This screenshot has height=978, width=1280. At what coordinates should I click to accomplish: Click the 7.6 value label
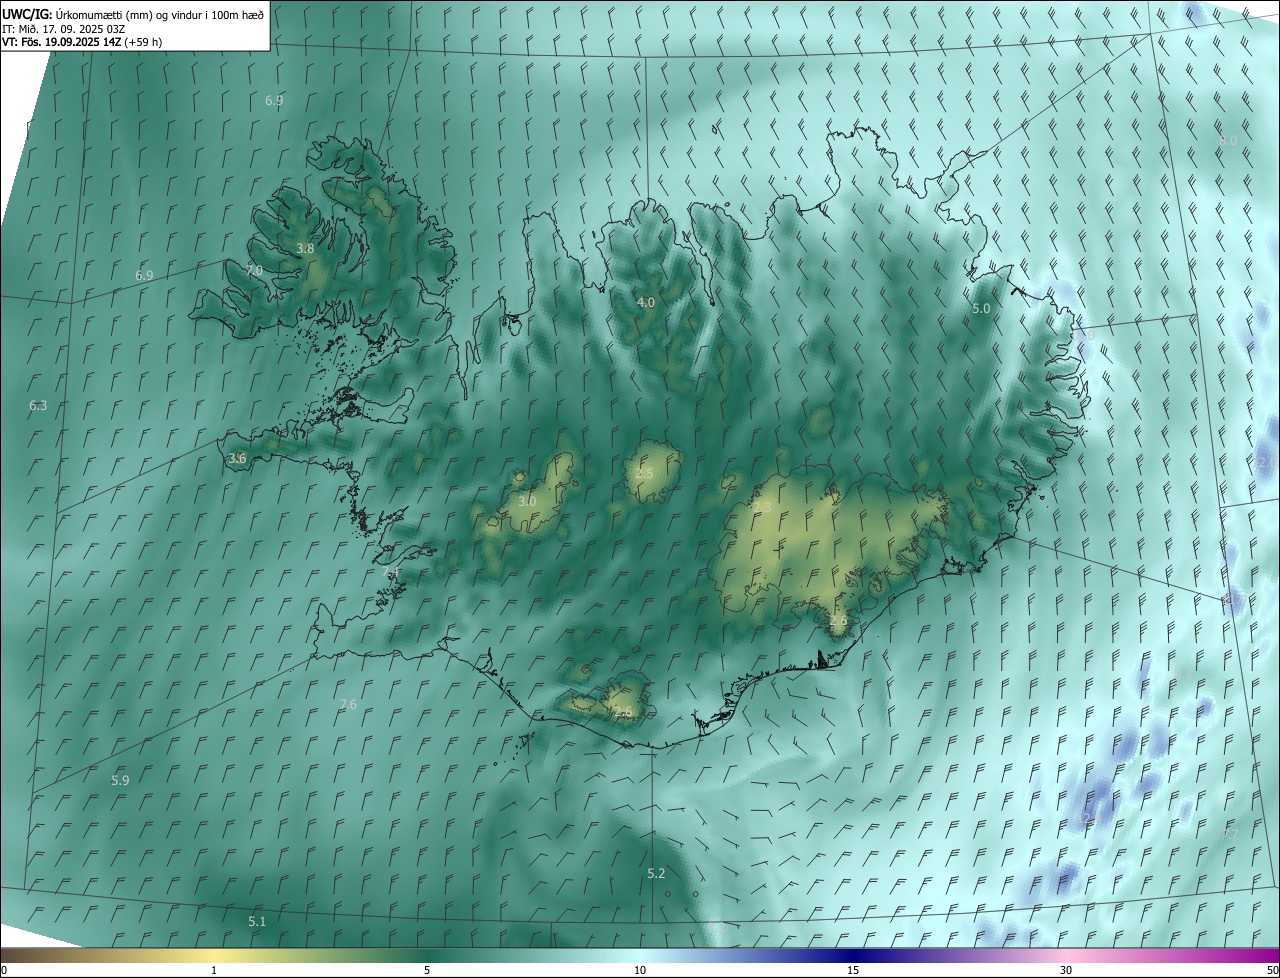[348, 704]
